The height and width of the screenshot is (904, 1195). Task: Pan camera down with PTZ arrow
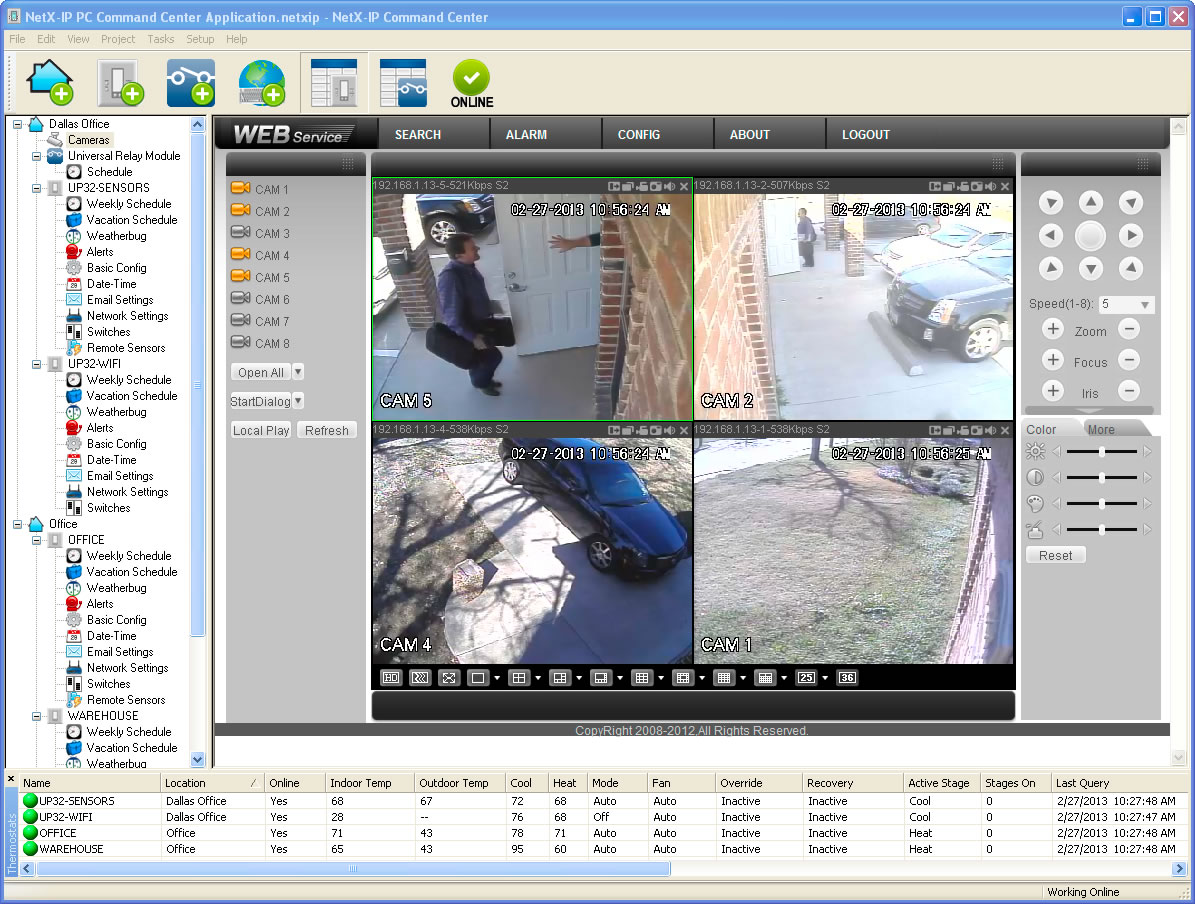[1091, 268]
